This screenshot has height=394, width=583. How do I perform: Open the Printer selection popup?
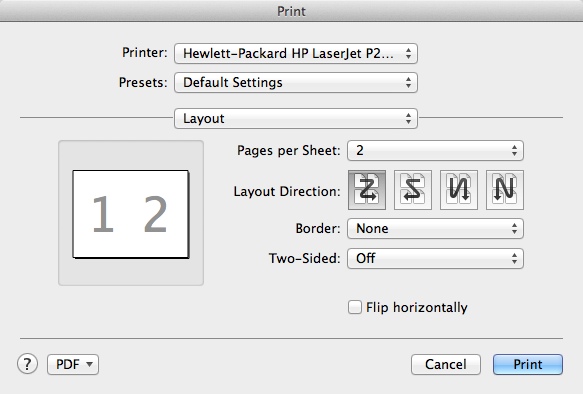[x=296, y=54]
